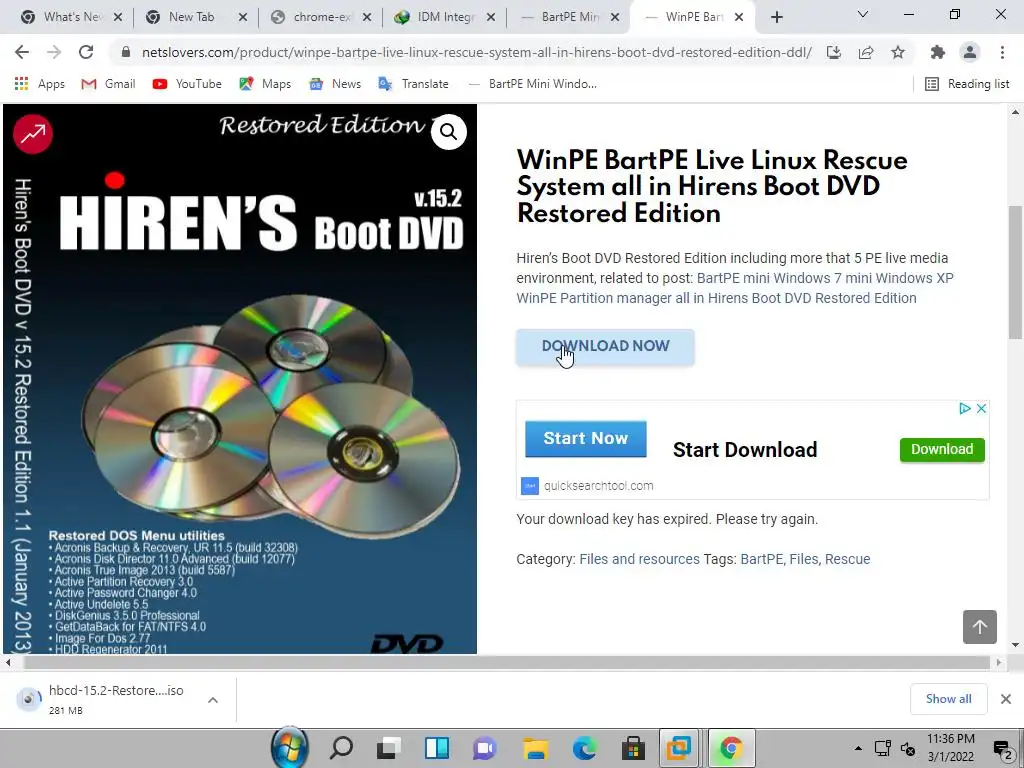Viewport: 1024px width, 768px height.
Task: Bookmark this page with the star icon
Action: (898, 52)
